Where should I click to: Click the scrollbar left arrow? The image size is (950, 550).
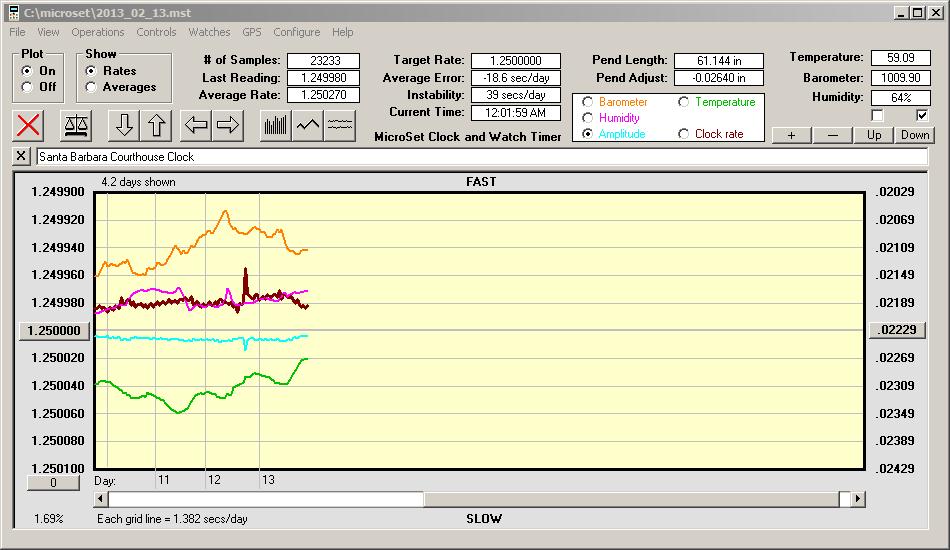[x=101, y=499]
